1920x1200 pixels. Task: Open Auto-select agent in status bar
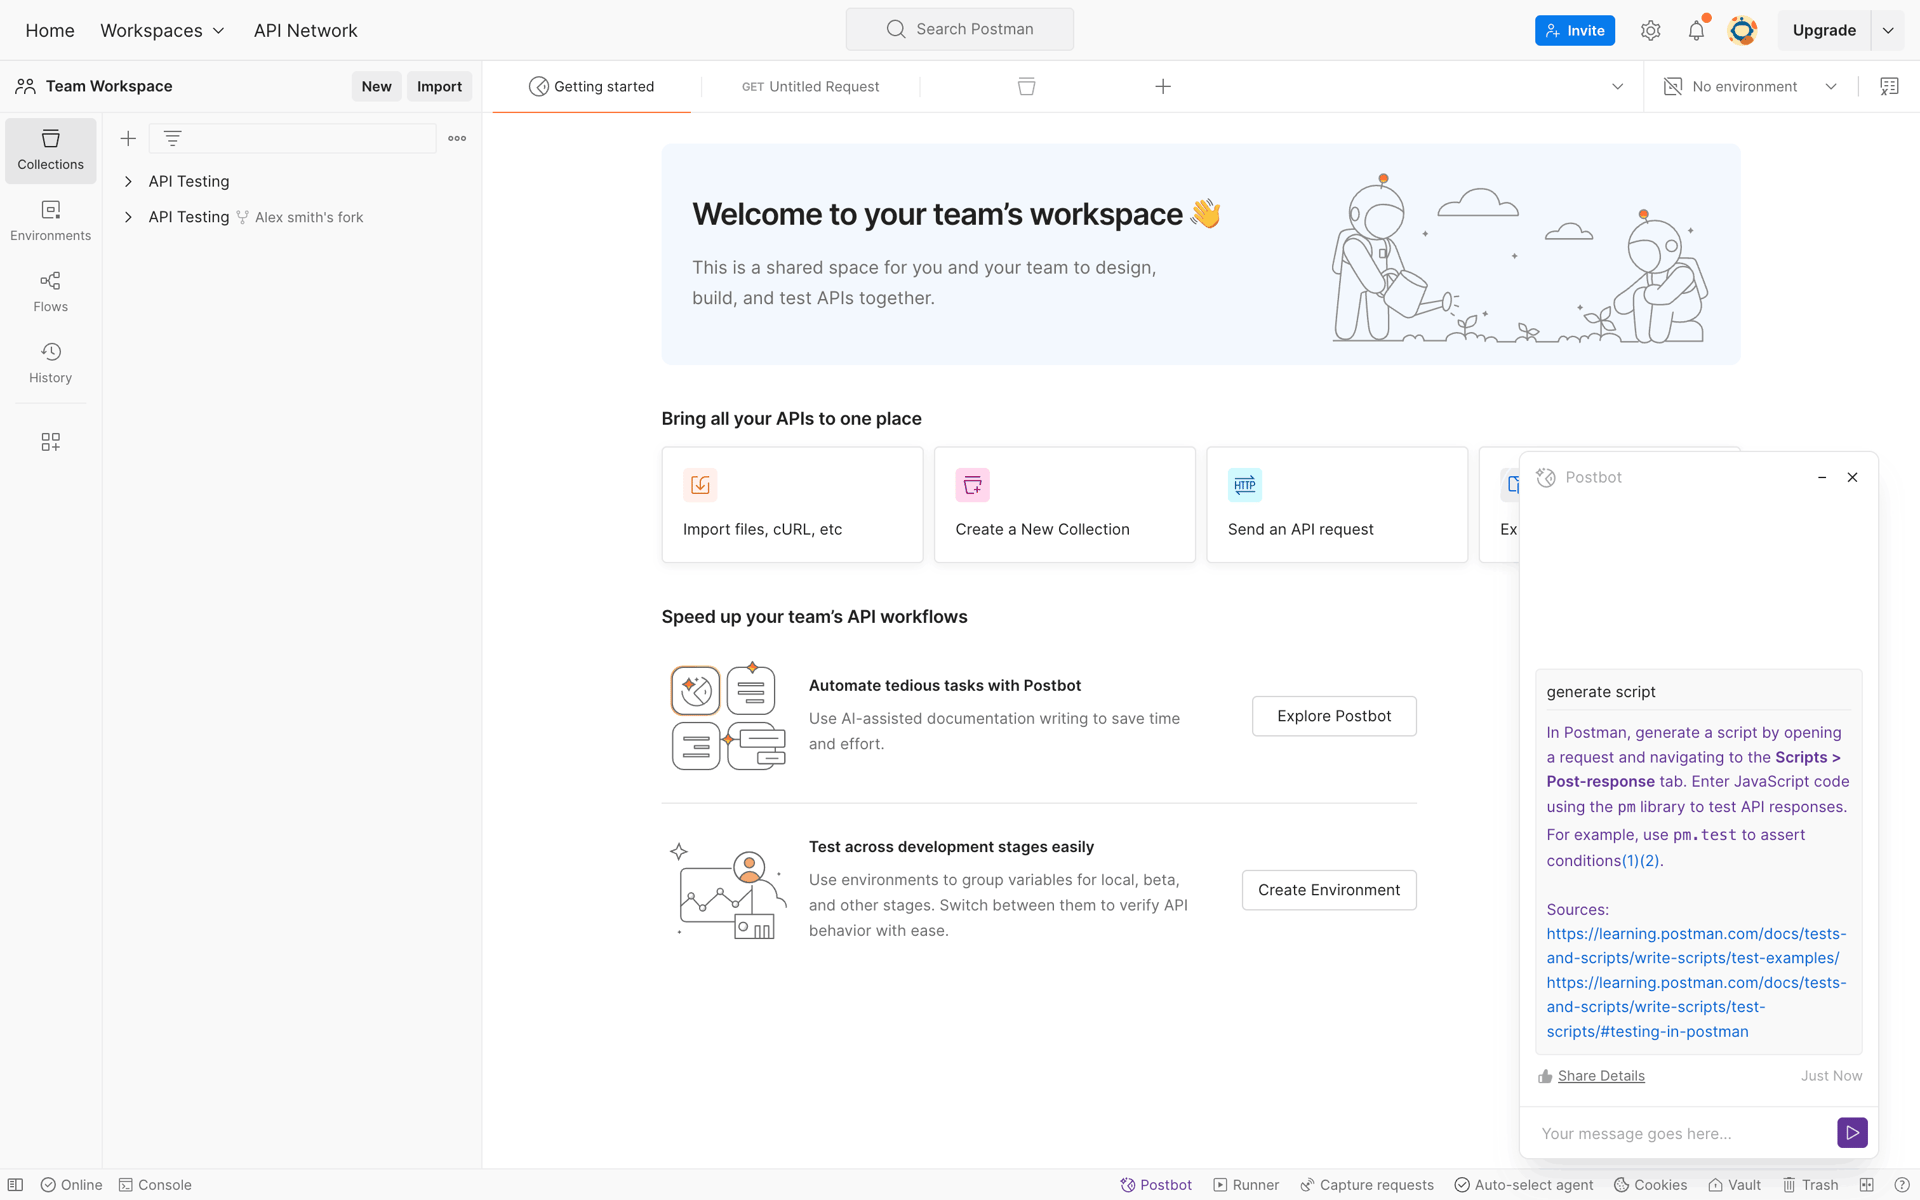coord(1524,1184)
